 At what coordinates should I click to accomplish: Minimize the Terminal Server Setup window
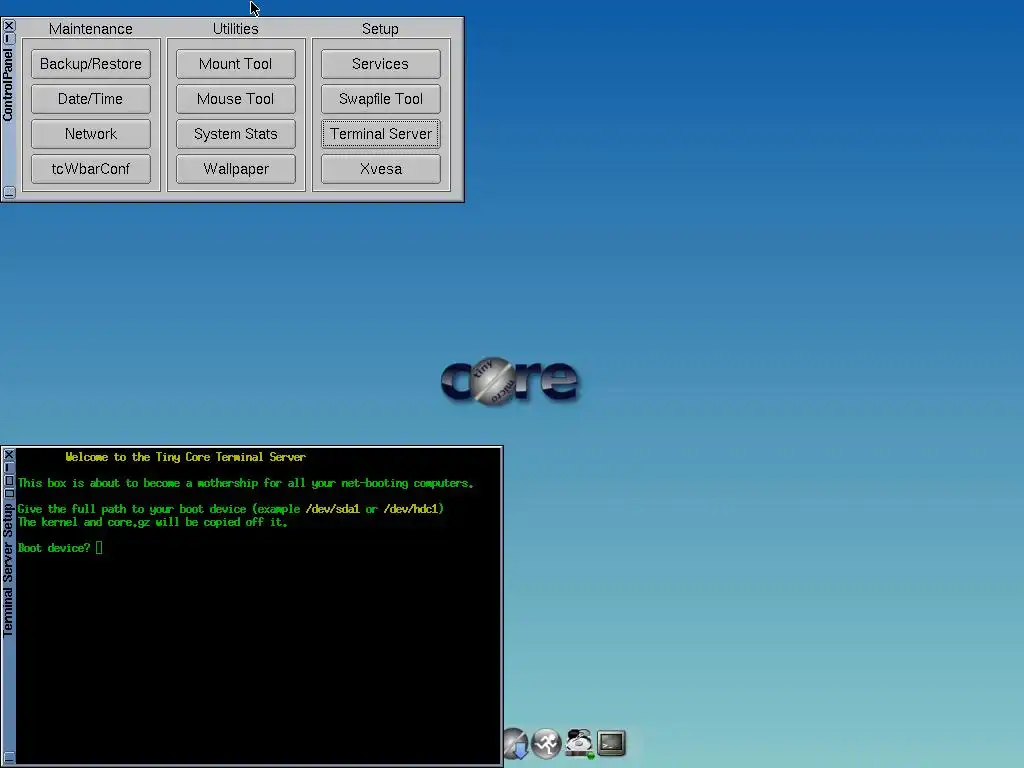[x=8, y=467]
